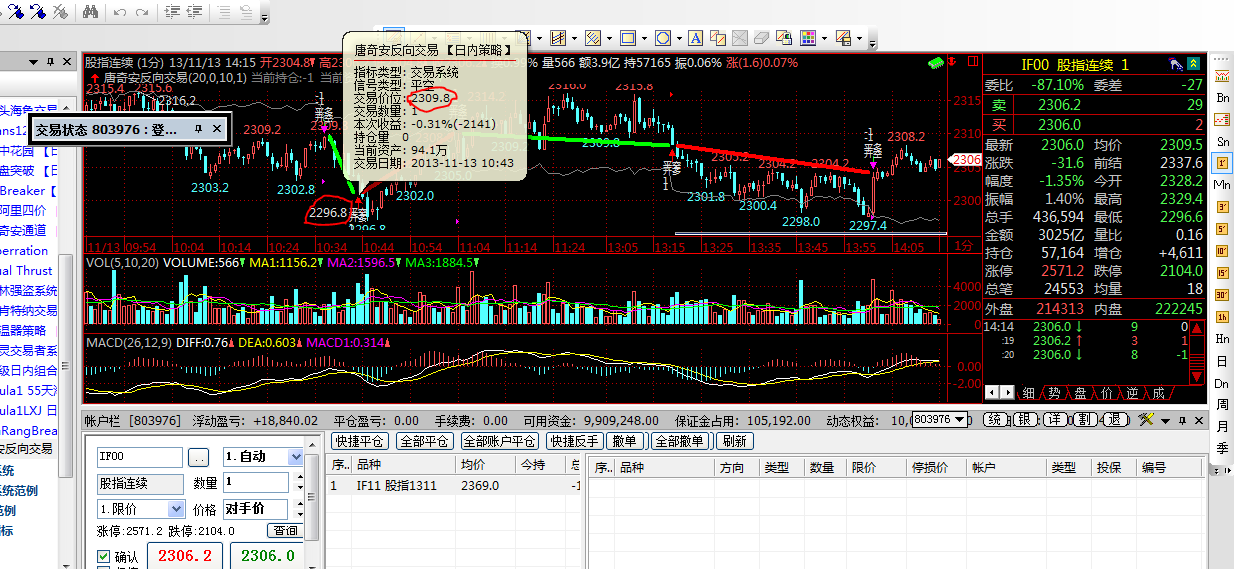Toggle the 确认 confirmation checkbox
The image size is (1234, 569).
coord(104,556)
